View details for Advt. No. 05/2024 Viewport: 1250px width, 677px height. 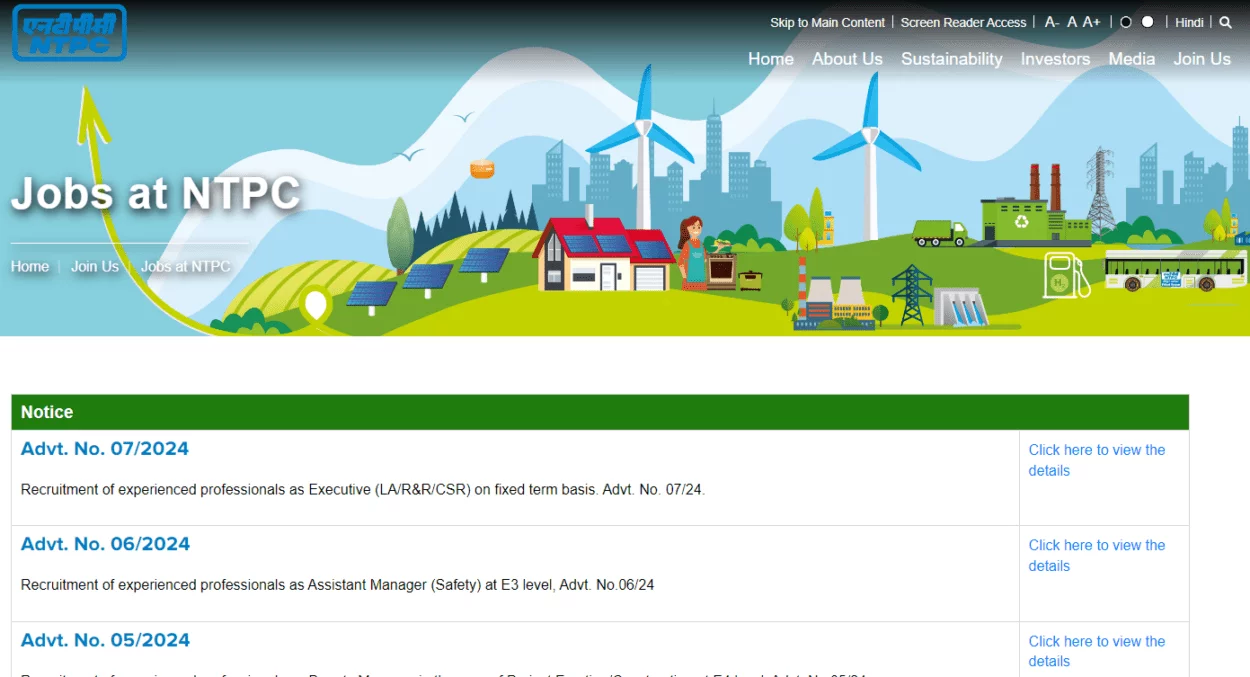[x=1097, y=651]
